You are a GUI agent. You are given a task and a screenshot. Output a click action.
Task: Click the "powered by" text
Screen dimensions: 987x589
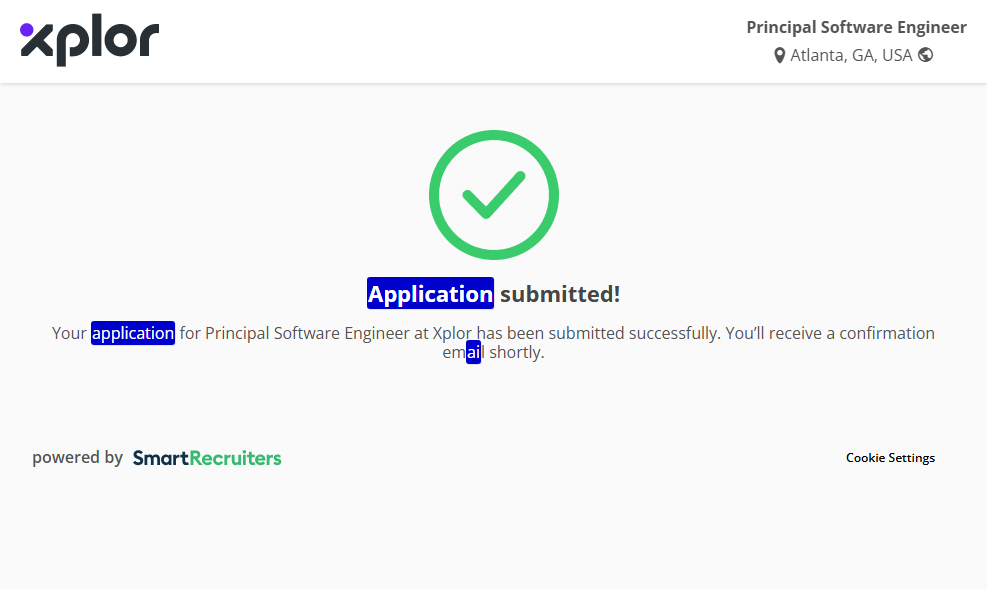click(x=77, y=458)
